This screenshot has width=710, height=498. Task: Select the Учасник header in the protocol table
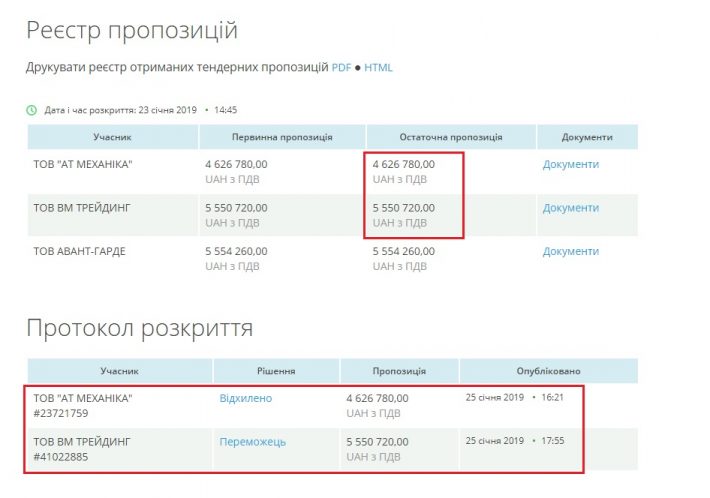[120, 371]
